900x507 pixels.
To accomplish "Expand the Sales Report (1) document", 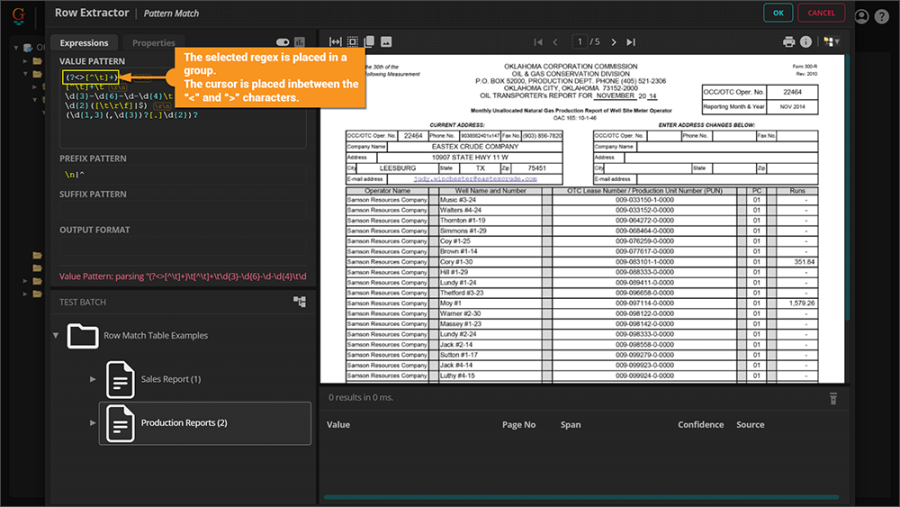I will (93, 379).
